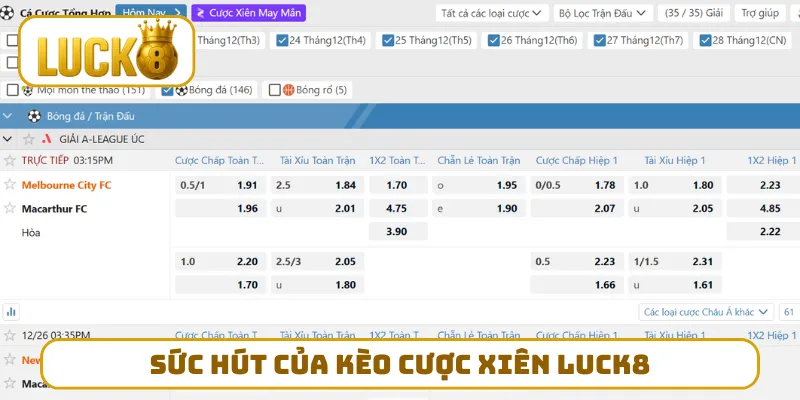Pick Macarthur handicap odds 1.96
This screenshot has width=800, height=400.
click(x=220, y=208)
